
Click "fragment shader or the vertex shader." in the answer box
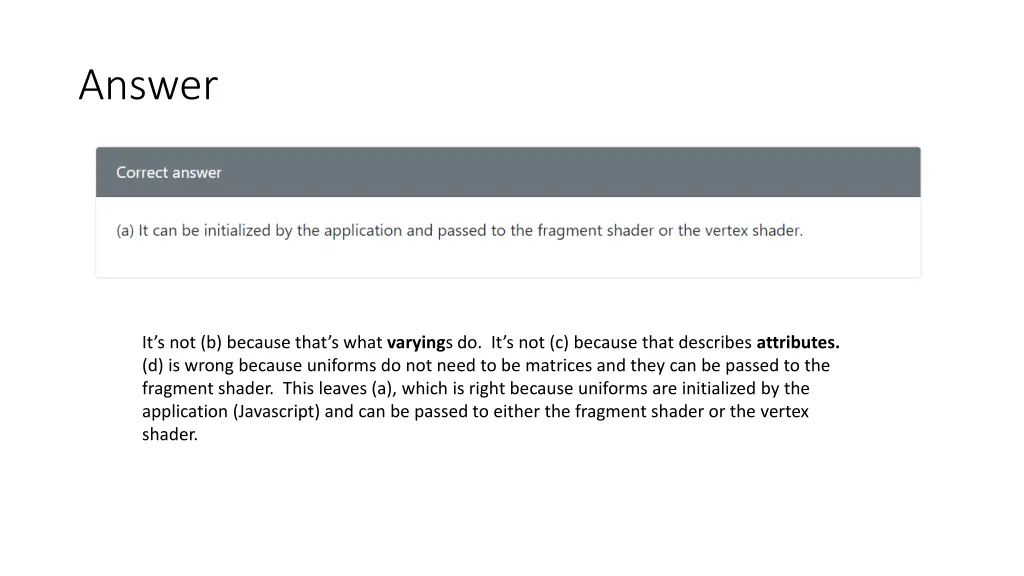(670, 231)
